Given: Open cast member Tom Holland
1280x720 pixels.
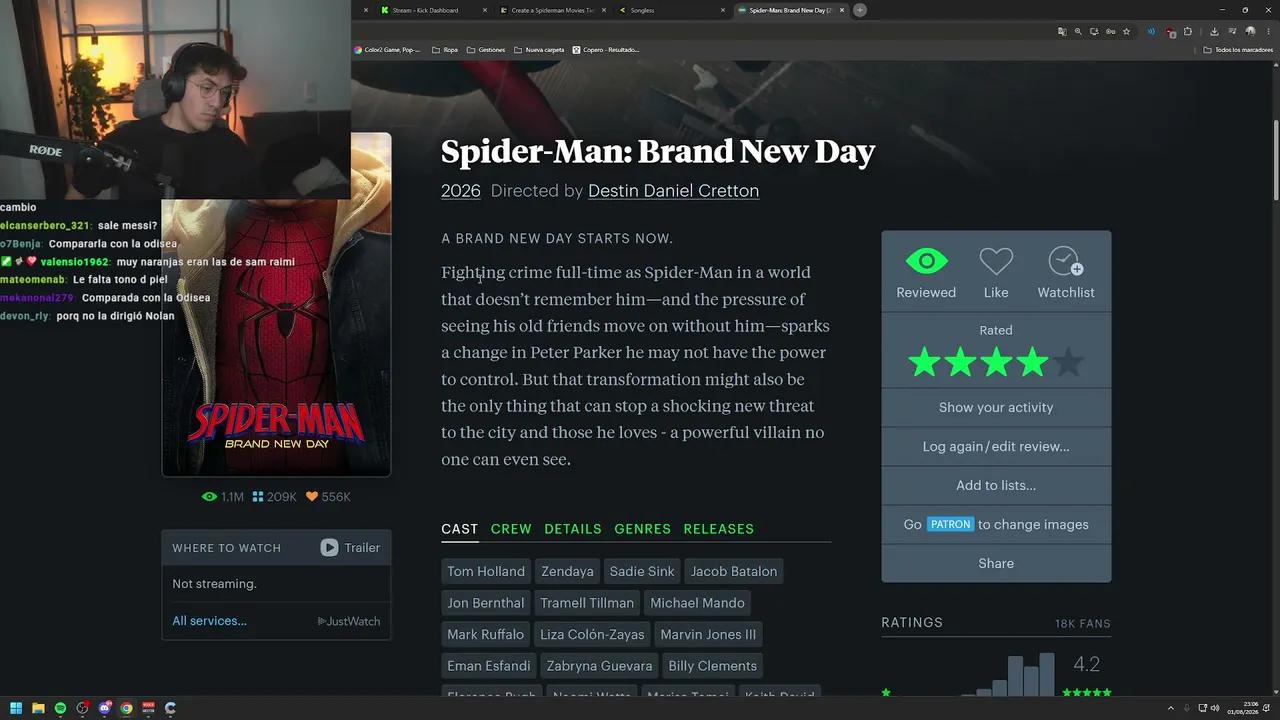Looking at the screenshot, I should tap(486, 571).
